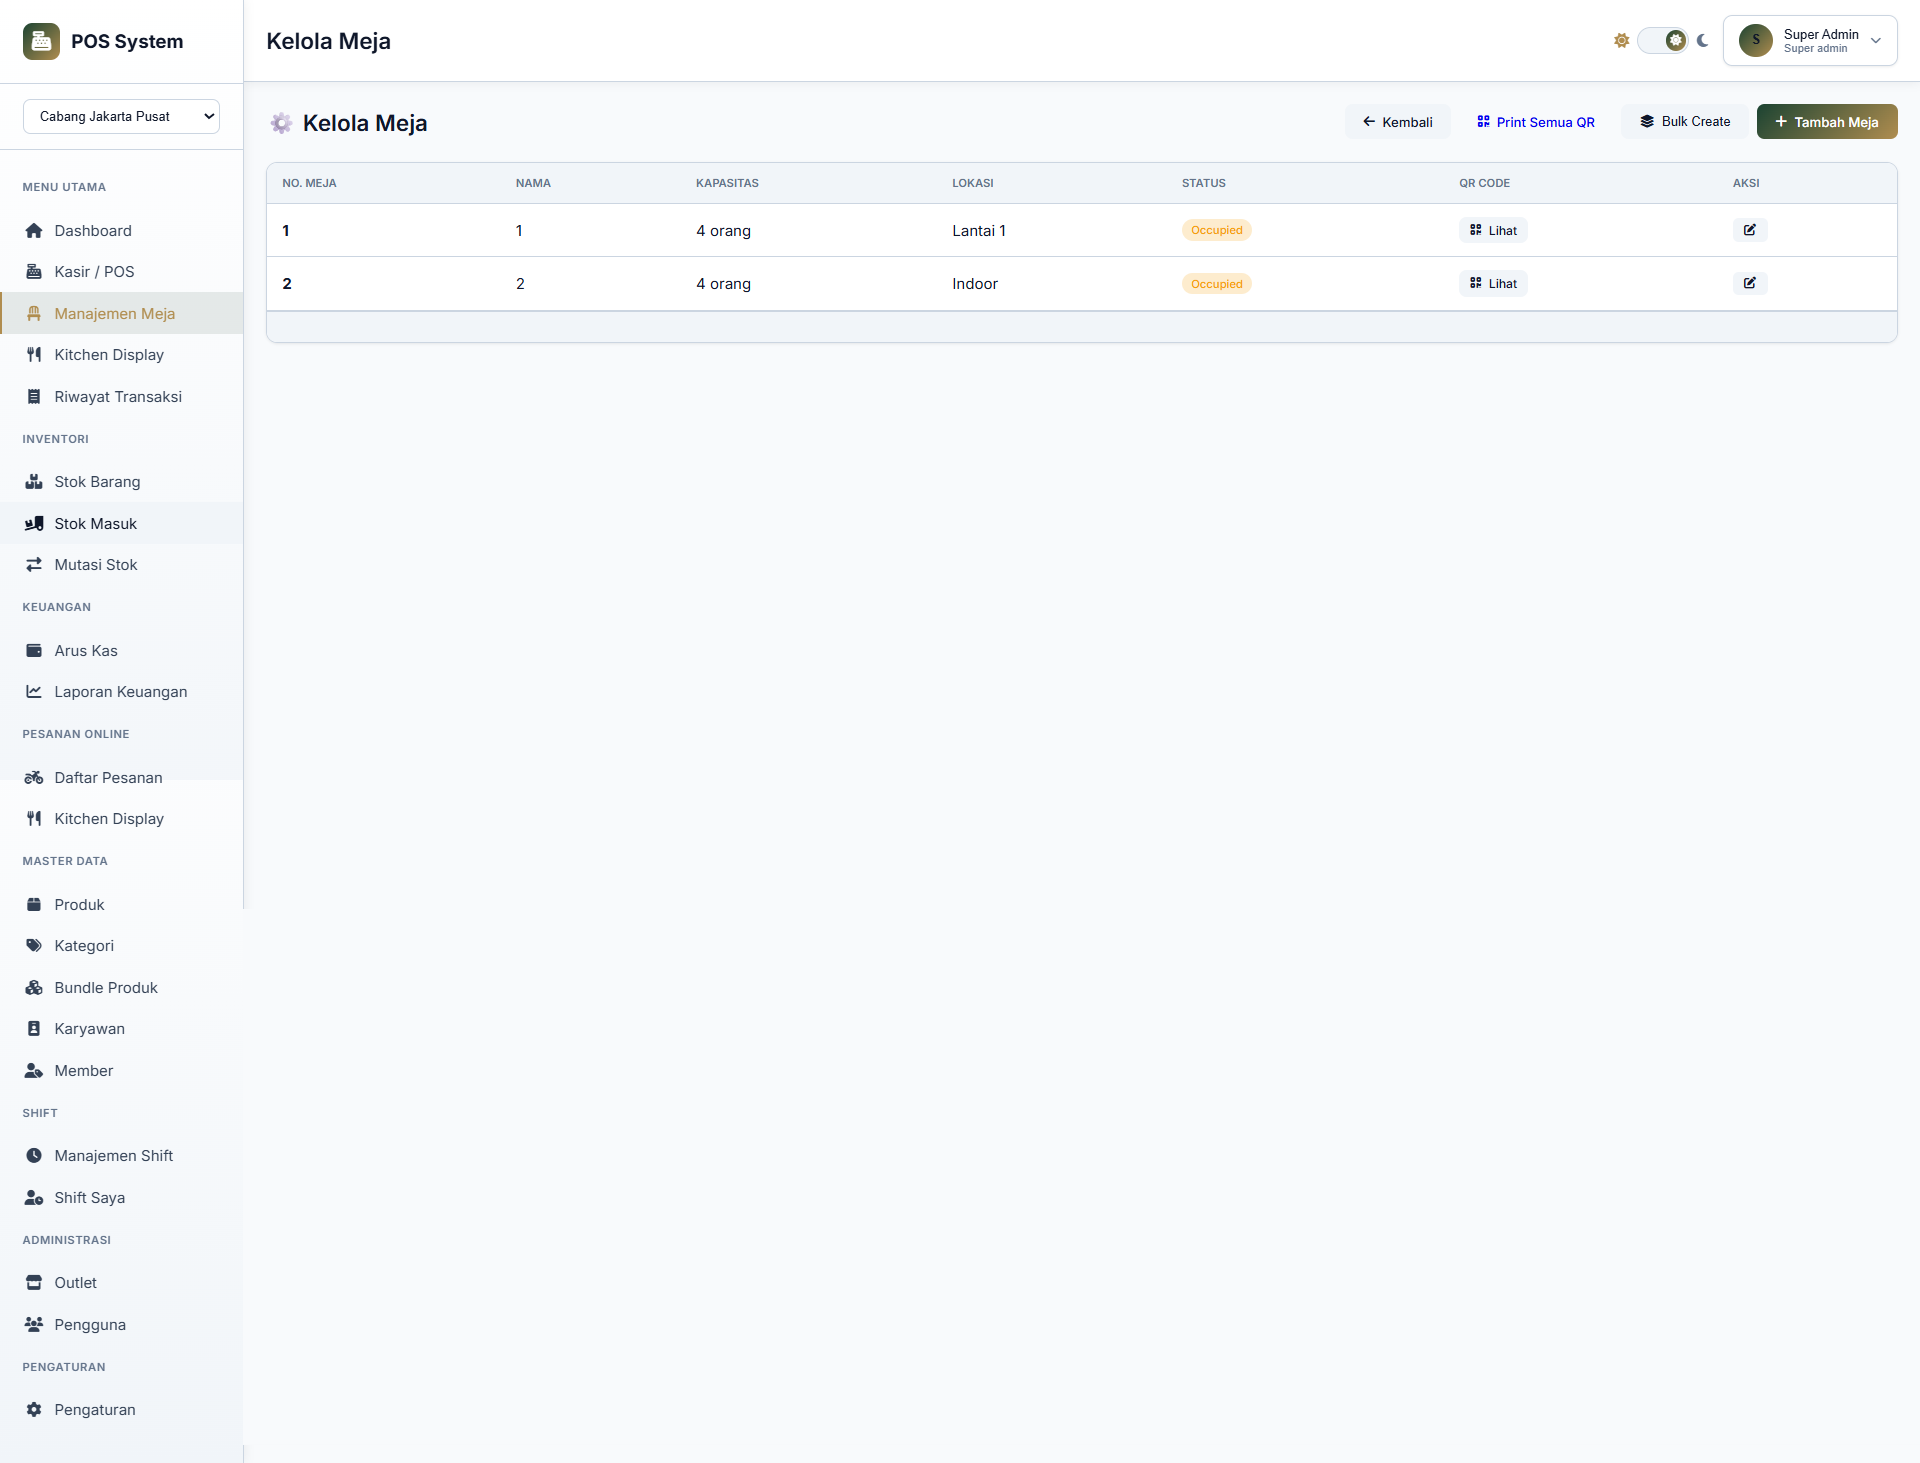
Task: Select the Kasir / POS menu icon
Action: [x=33, y=271]
